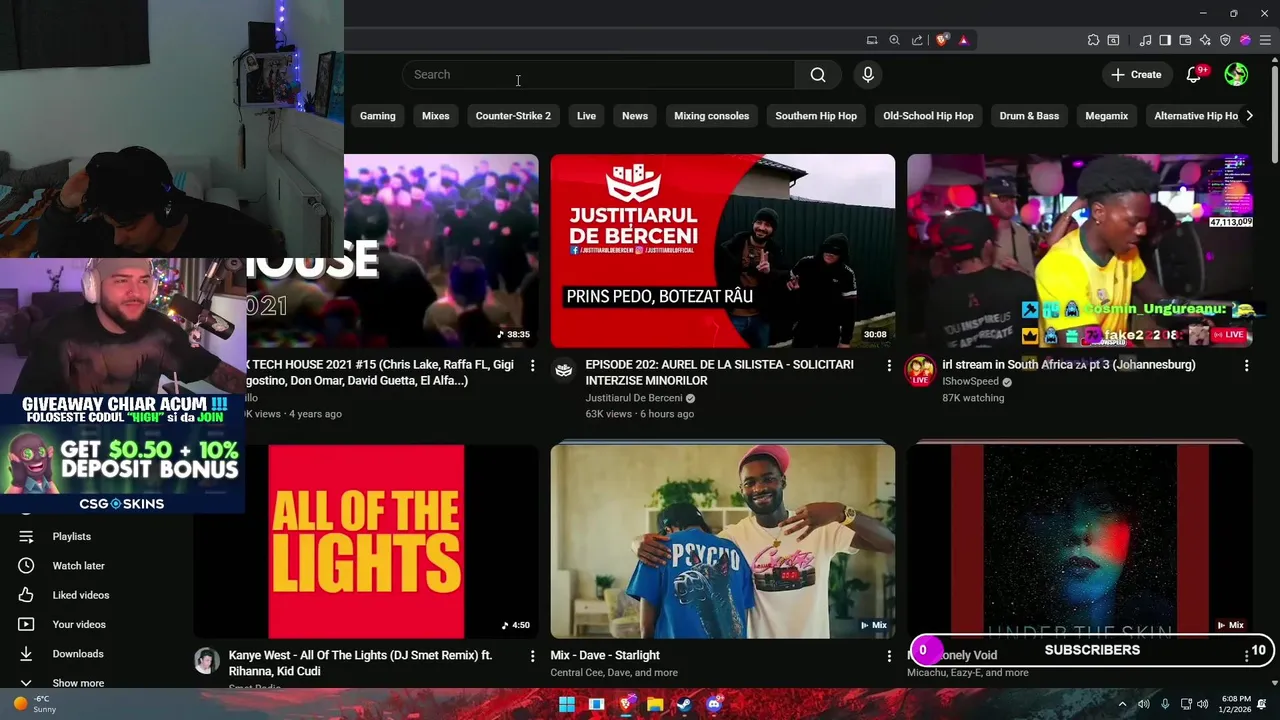Open browser extensions puzzle icon
This screenshot has width=1280, height=720.
coord(1093,40)
